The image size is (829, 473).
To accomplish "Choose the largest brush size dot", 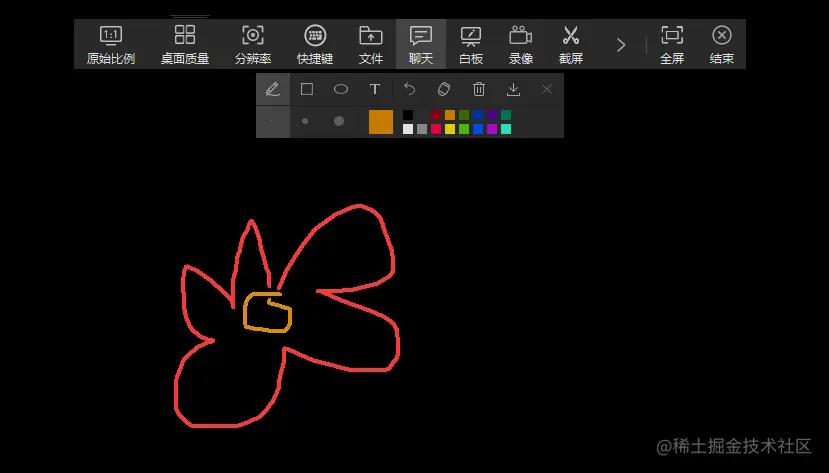I will pyautogui.click(x=339, y=121).
